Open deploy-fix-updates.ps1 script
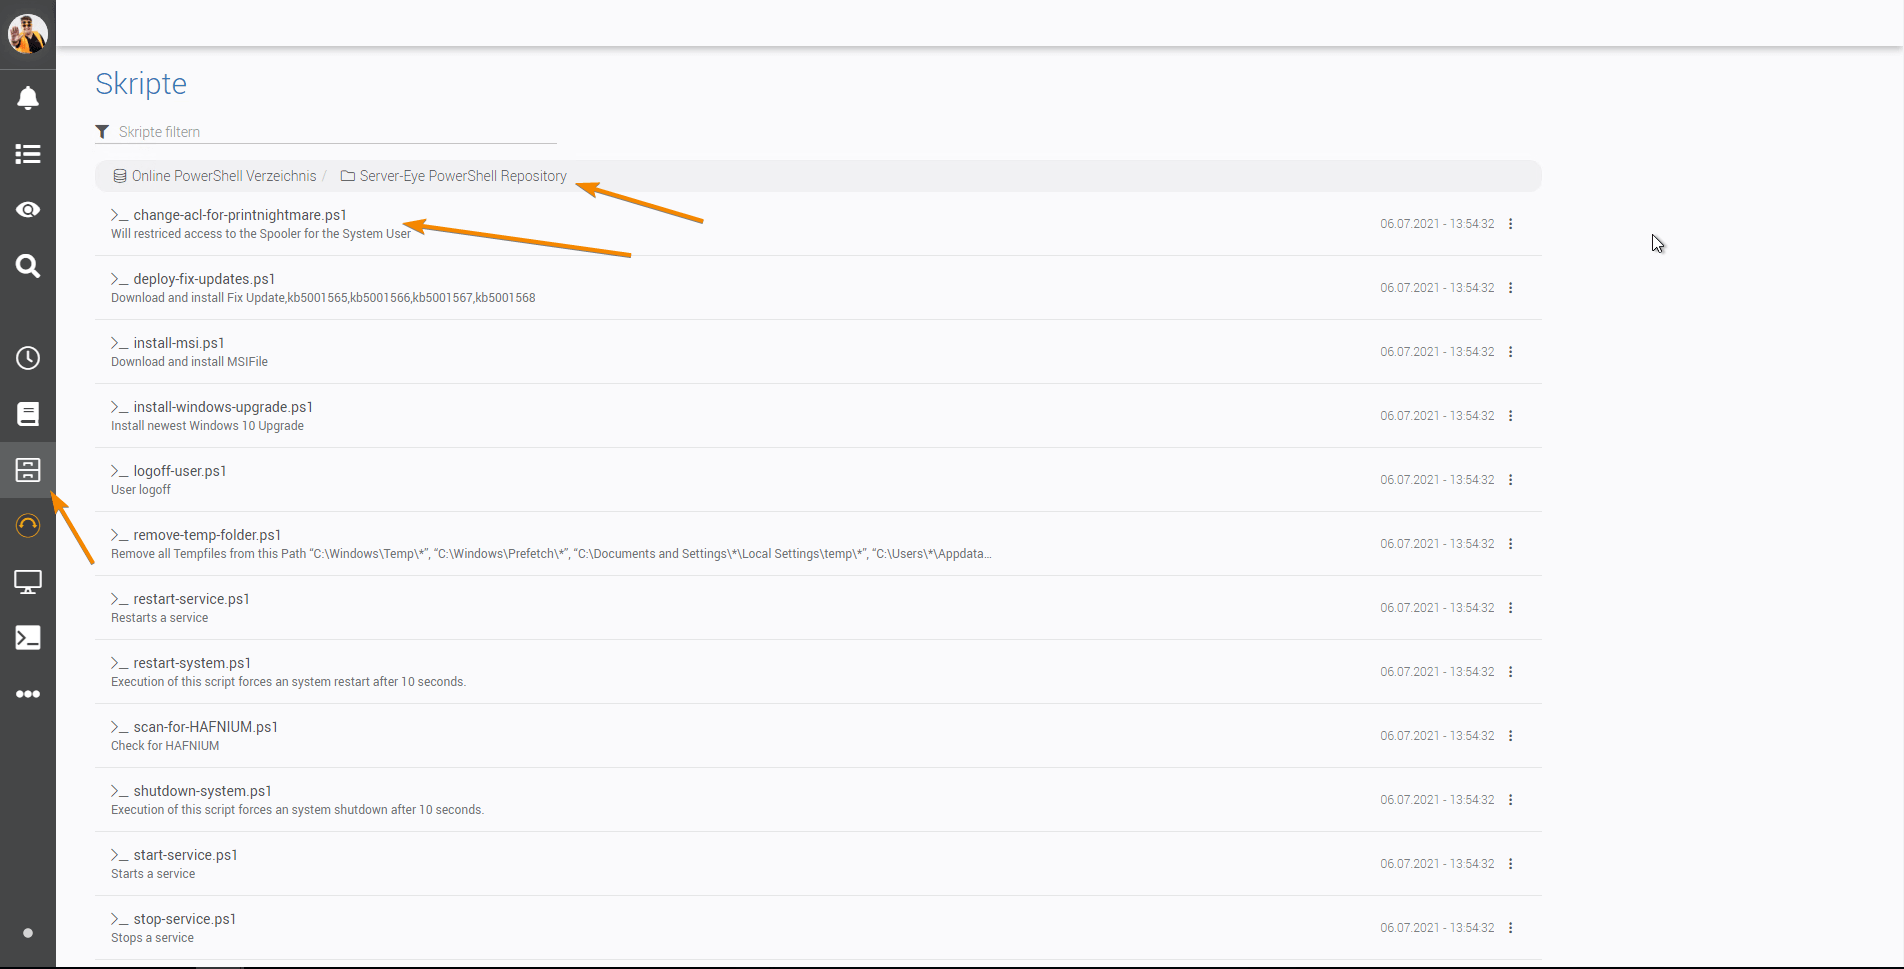 [x=204, y=279]
